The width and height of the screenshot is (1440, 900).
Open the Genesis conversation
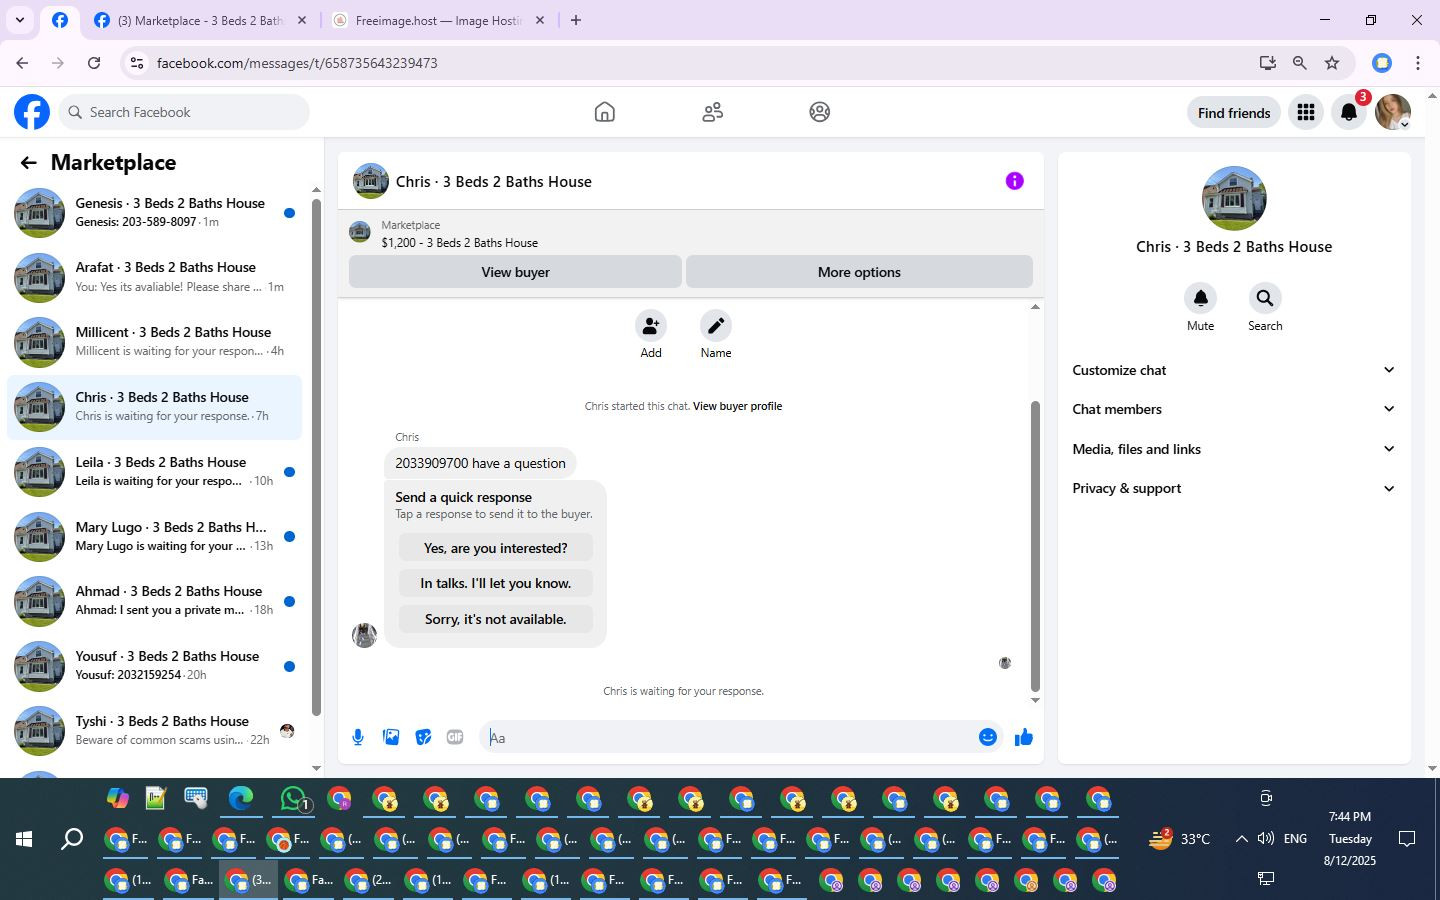pyautogui.click(x=155, y=212)
